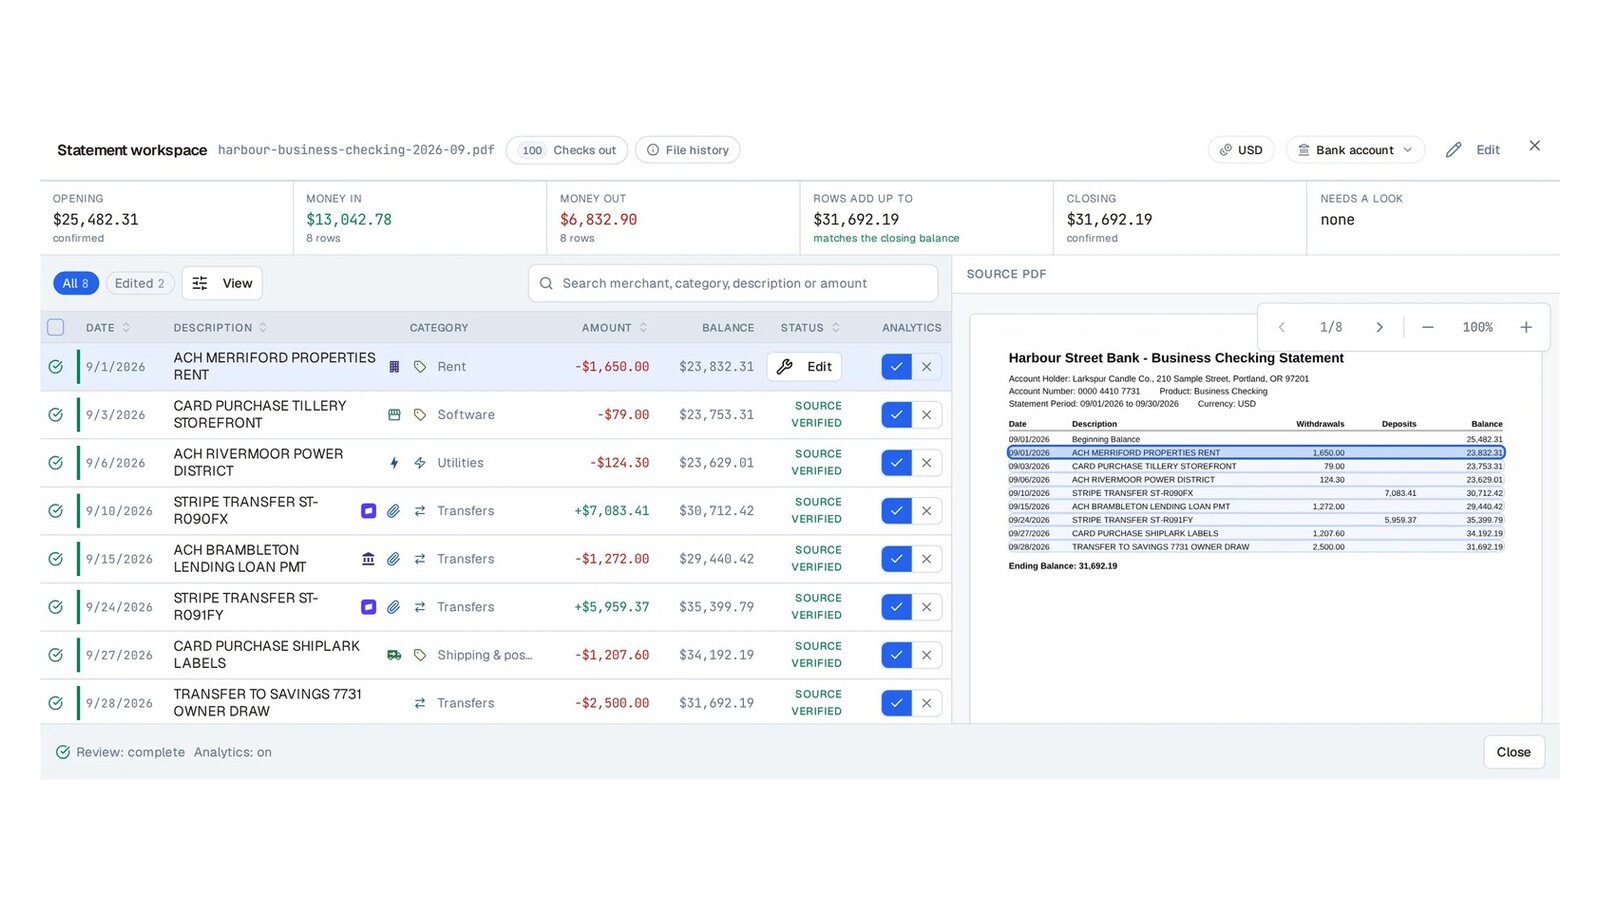Toggle analytics checkmark for MERRIFORD PROPERTIES RENT
This screenshot has width=1600, height=900.
pyautogui.click(x=896, y=367)
